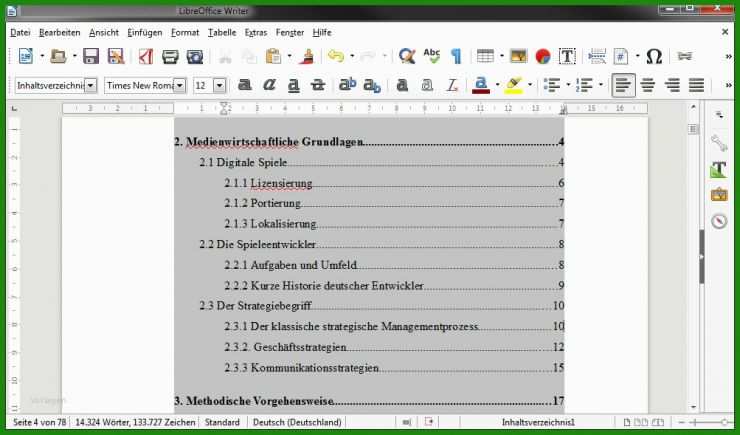Set justified paragraph alignment
Image resolution: width=740 pixels, height=435 pixels.
coord(697,85)
